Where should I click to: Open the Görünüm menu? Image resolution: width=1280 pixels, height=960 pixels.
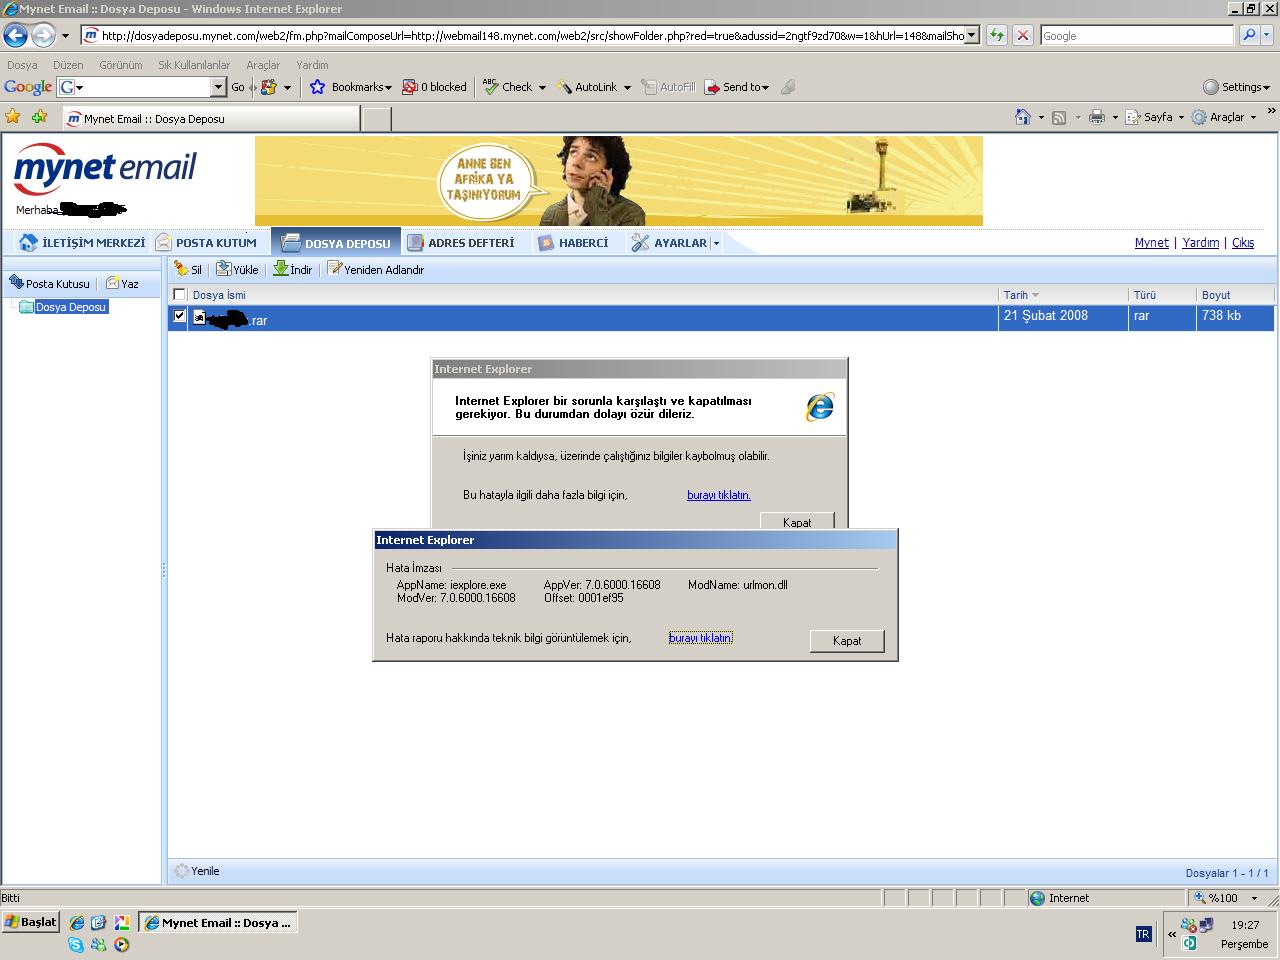[x=121, y=65]
